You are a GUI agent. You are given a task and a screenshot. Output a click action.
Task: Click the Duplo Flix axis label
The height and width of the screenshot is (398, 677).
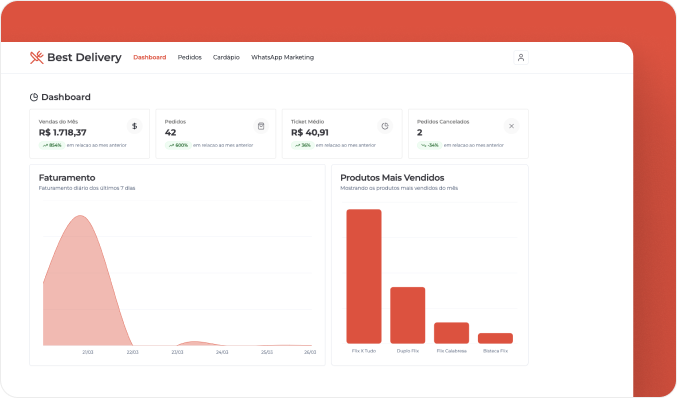[x=408, y=351]
